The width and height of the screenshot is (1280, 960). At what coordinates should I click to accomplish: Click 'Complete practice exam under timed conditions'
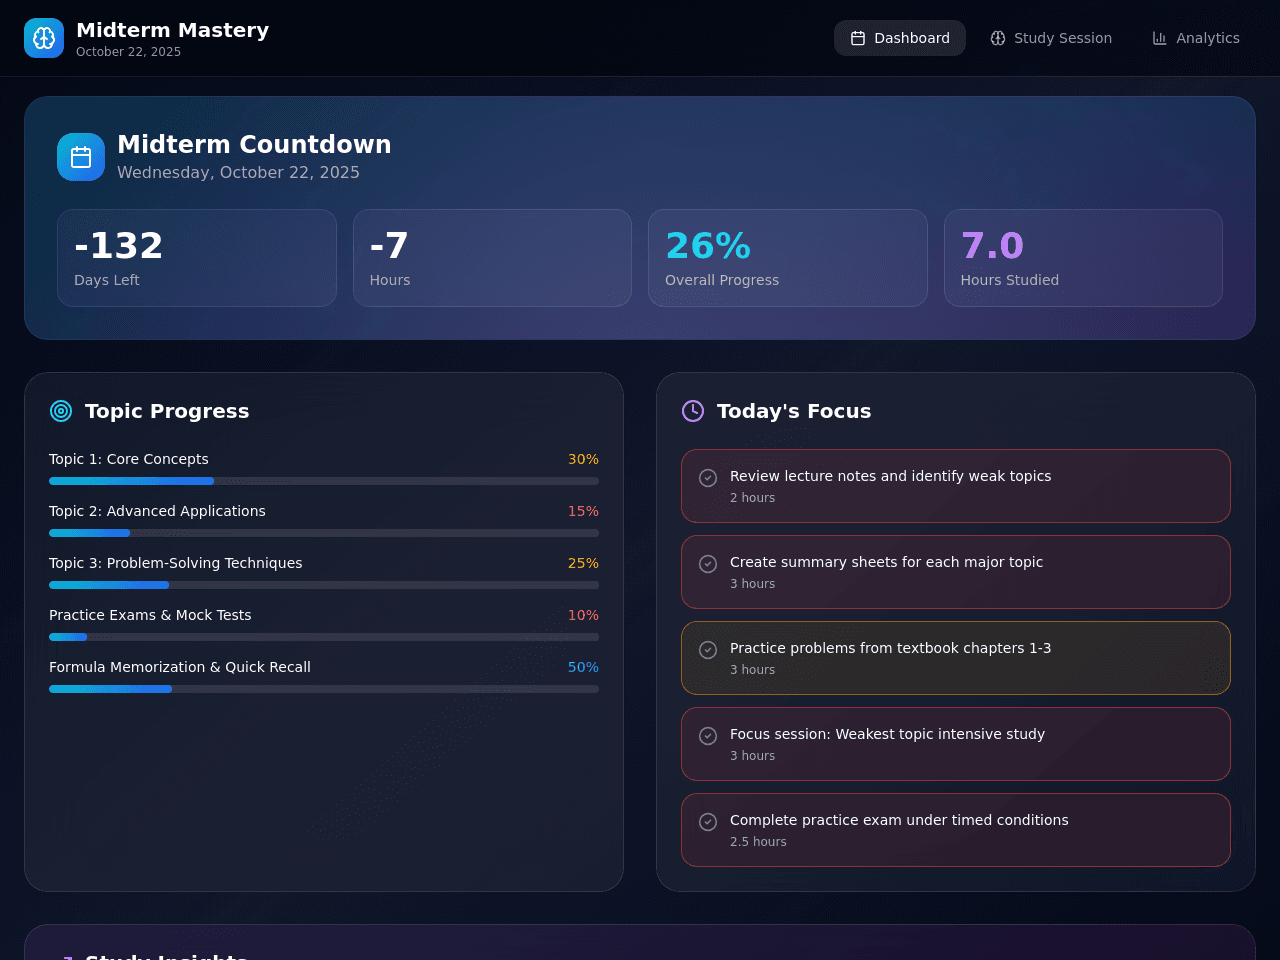tap(899, 820)
